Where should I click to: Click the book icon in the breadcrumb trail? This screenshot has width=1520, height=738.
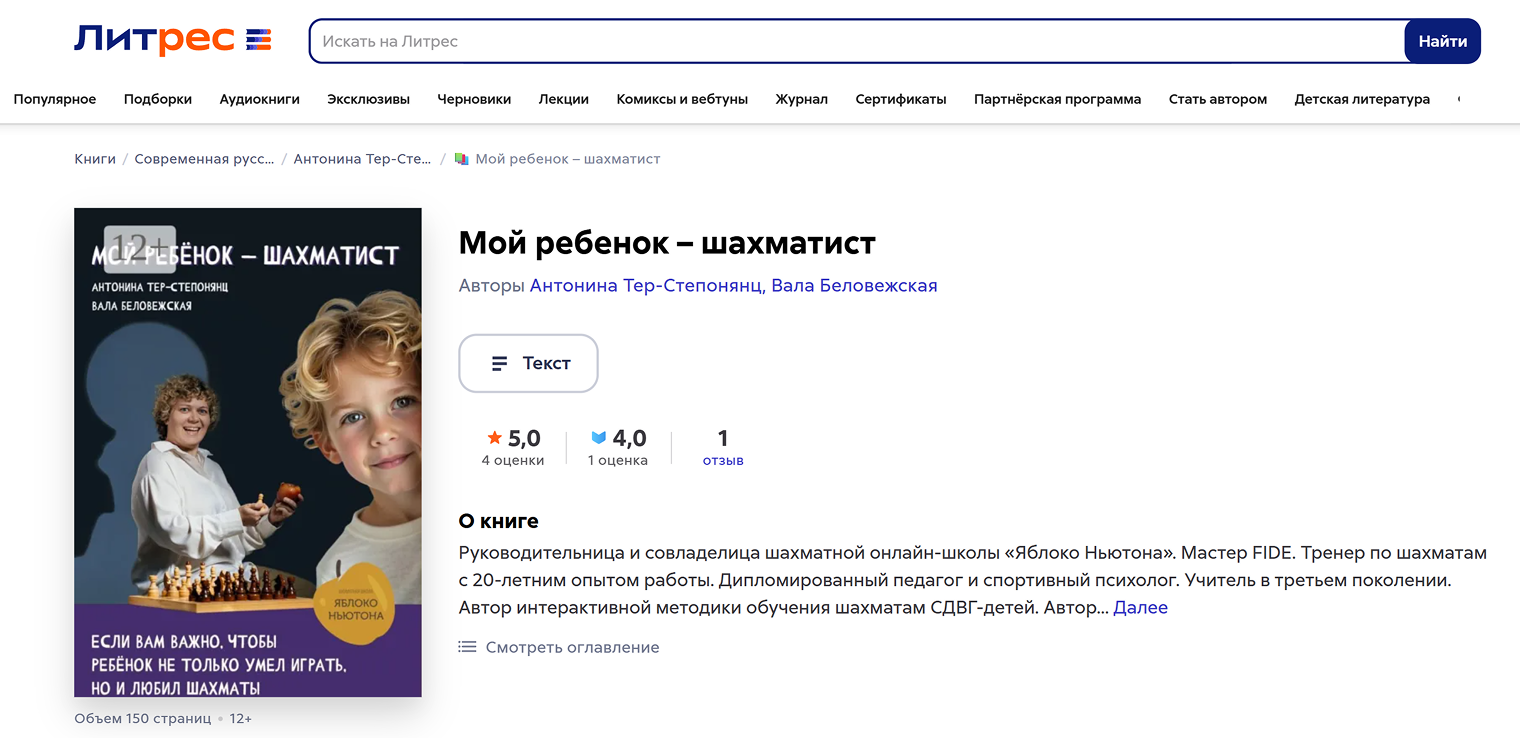[x=461, y=158]
